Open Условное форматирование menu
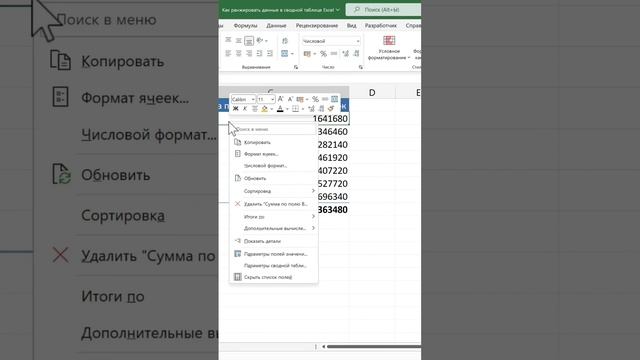This screenshot has height=360, width=640. point(389,49)
